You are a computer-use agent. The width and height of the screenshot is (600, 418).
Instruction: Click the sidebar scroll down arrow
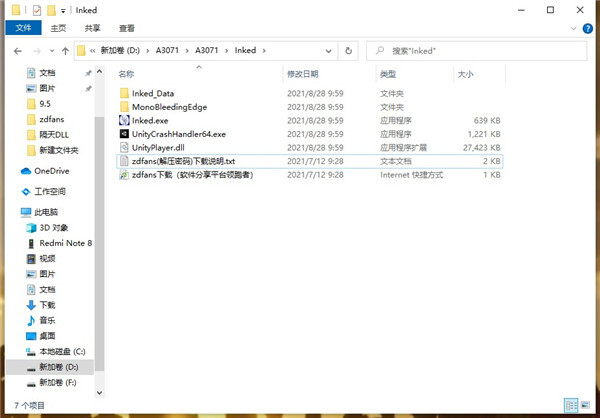pos(99,393)
